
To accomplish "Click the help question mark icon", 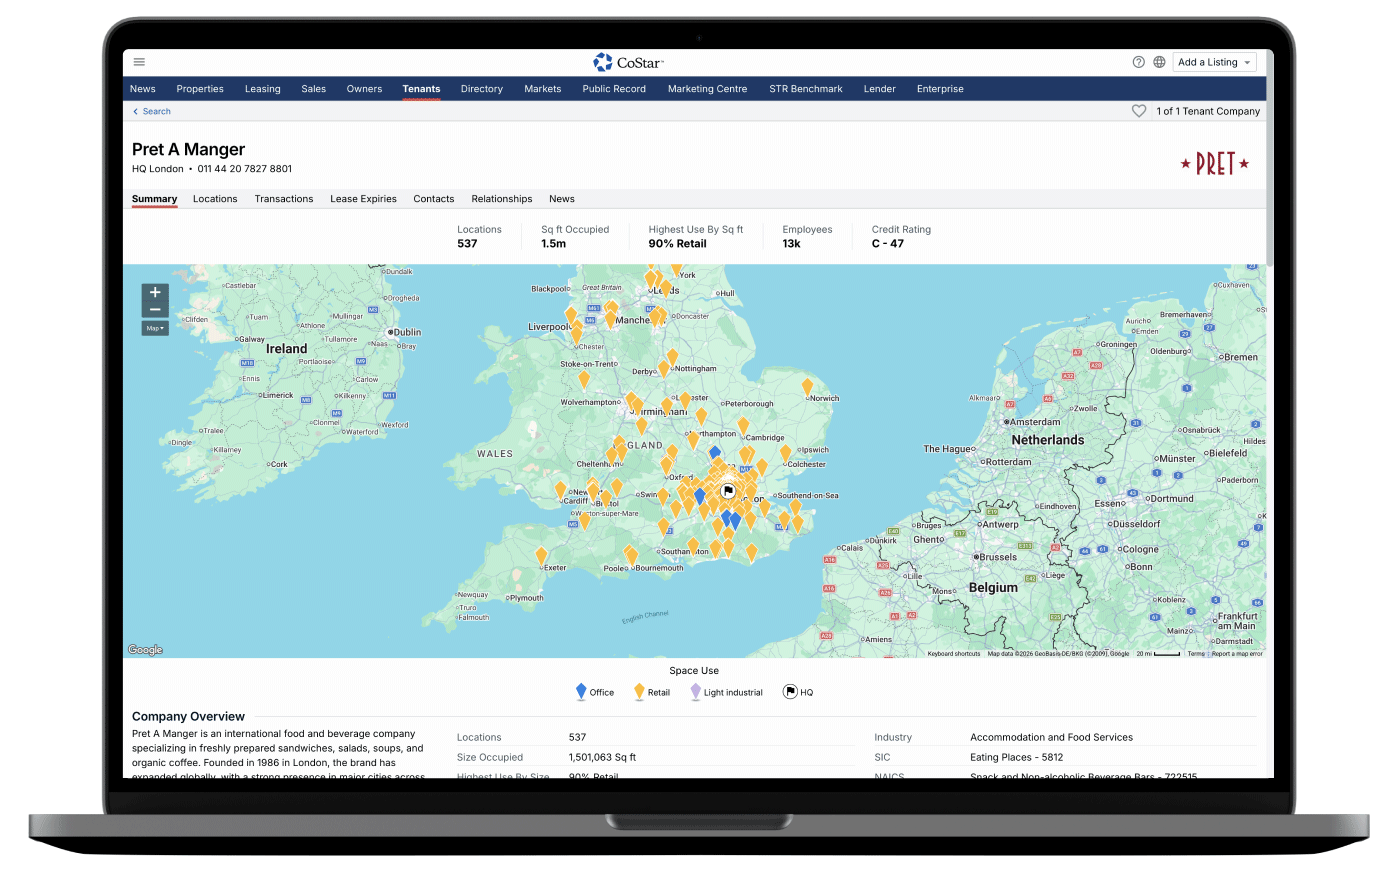I will coord(1138,62).
